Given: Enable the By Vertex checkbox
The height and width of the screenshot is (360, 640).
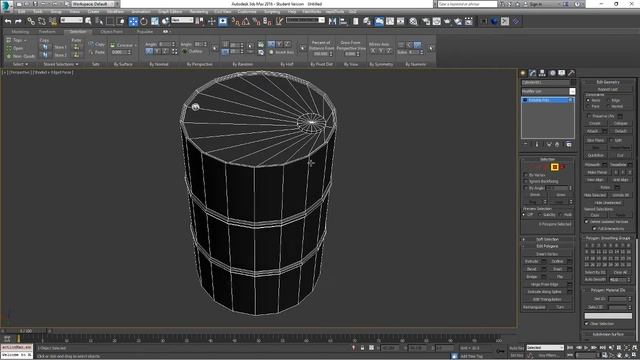Looking at the screenshot, I should [x=526, y=175].
